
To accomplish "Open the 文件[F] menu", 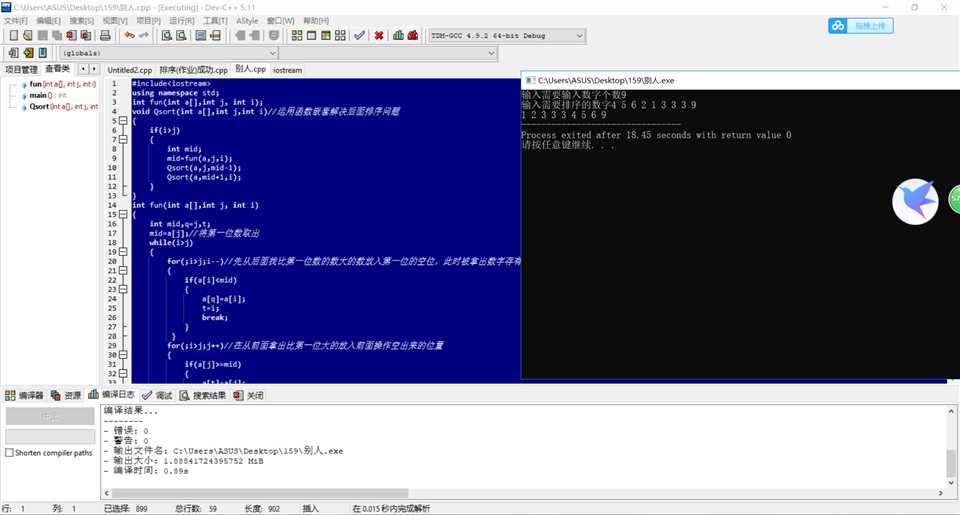I will coord(16,21).
